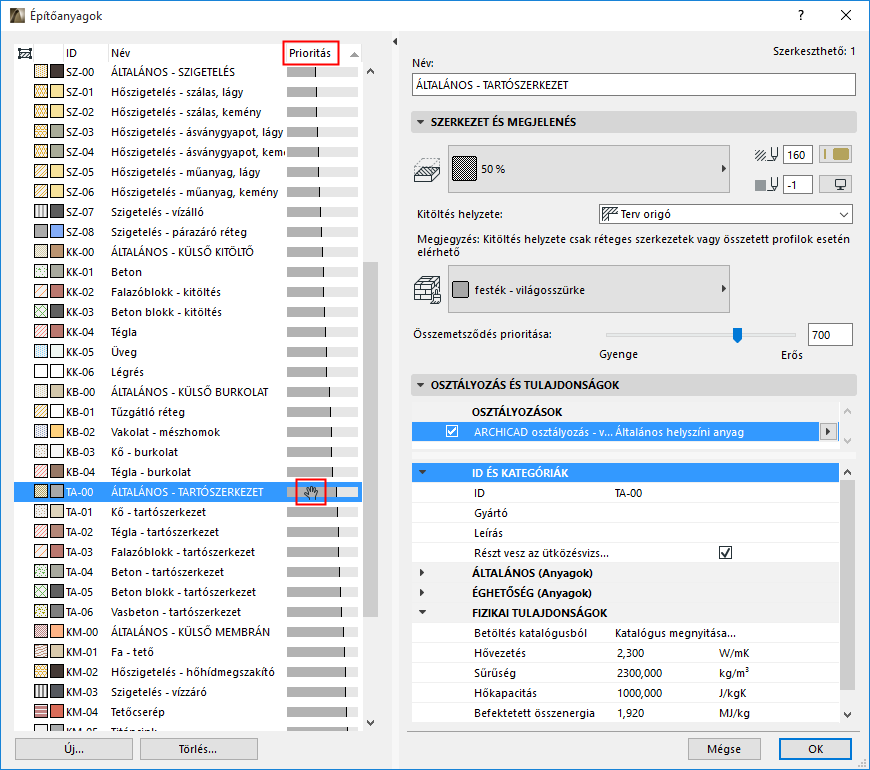Select Beton blokk - tartószerkezet row
This screenshot has height=770, width=870.
pyautogui.click(x=188, y=592)
